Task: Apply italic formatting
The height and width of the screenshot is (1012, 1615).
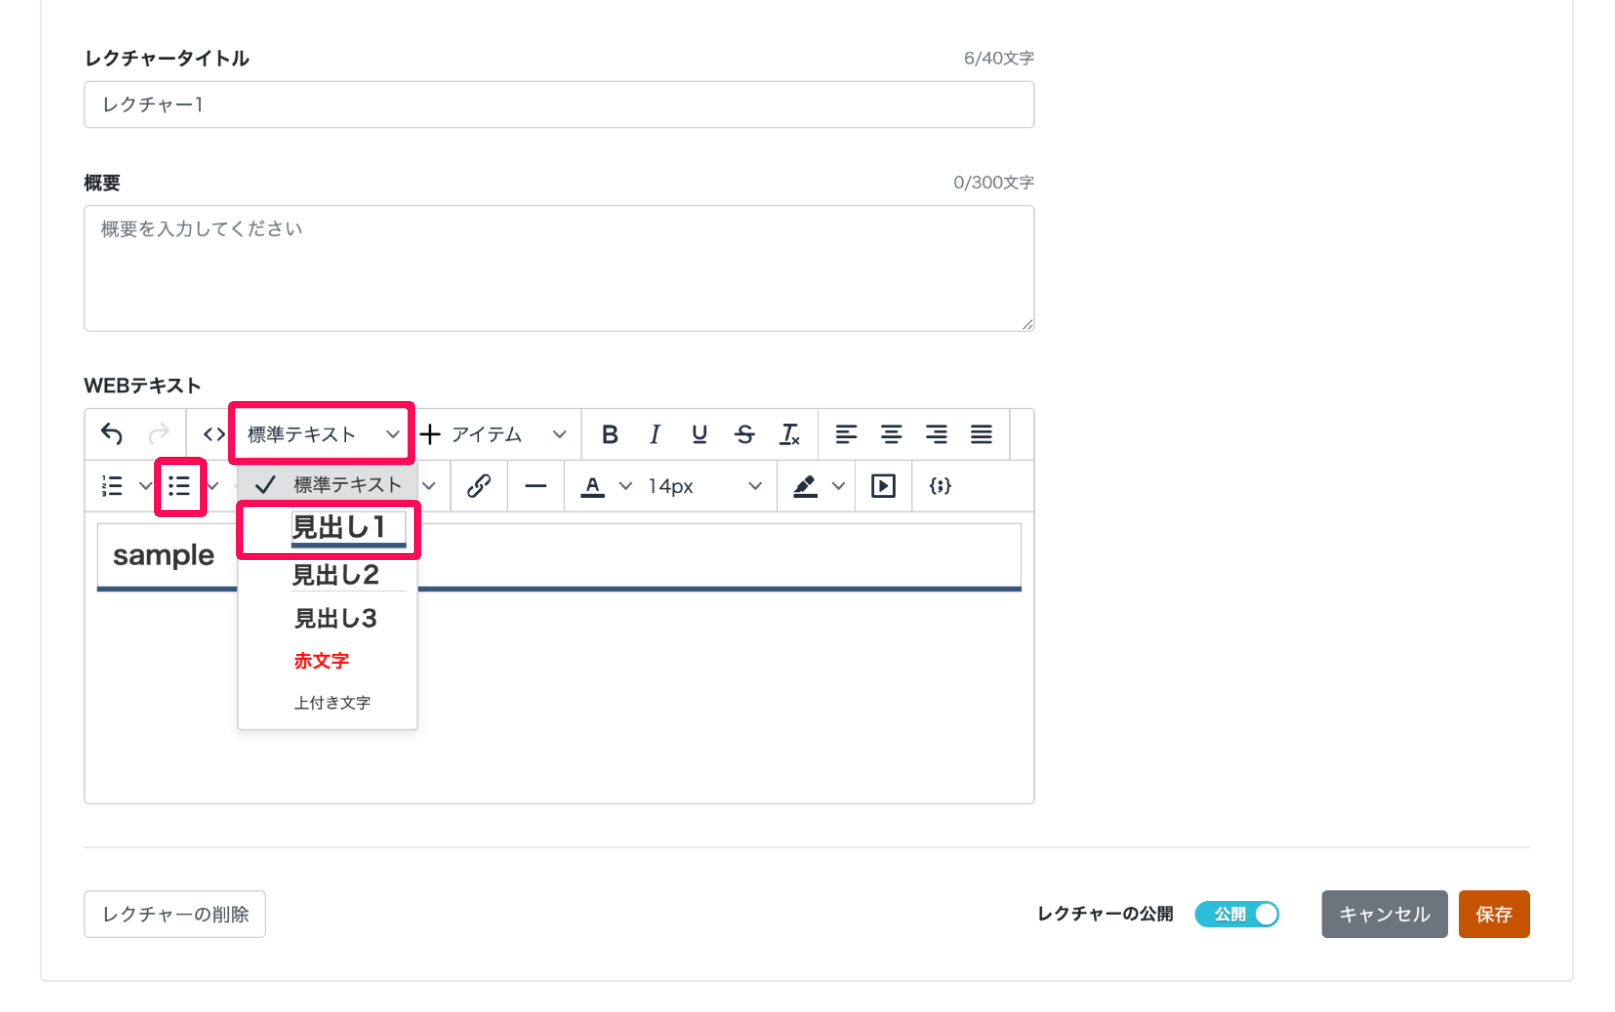Action: coord(655,434)
